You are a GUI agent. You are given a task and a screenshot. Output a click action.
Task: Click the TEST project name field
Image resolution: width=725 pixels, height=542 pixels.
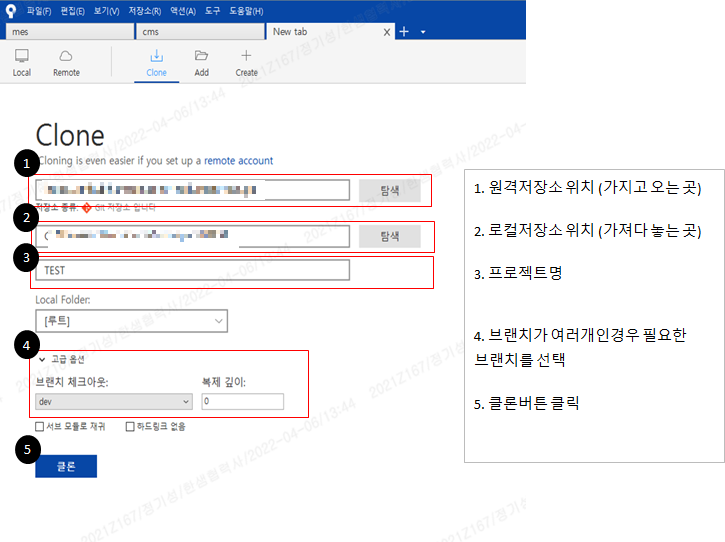(x=192, y=270)
